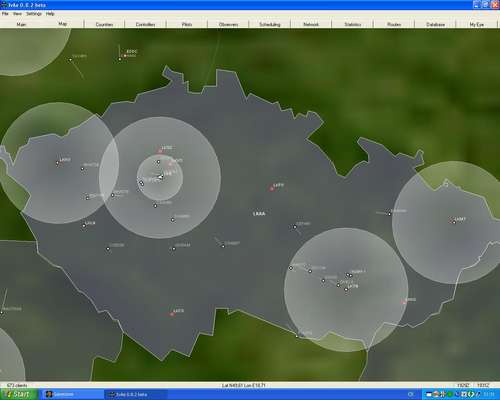Open the Help menu
Viewport: 500px width, 400px height.
(50, 14)
